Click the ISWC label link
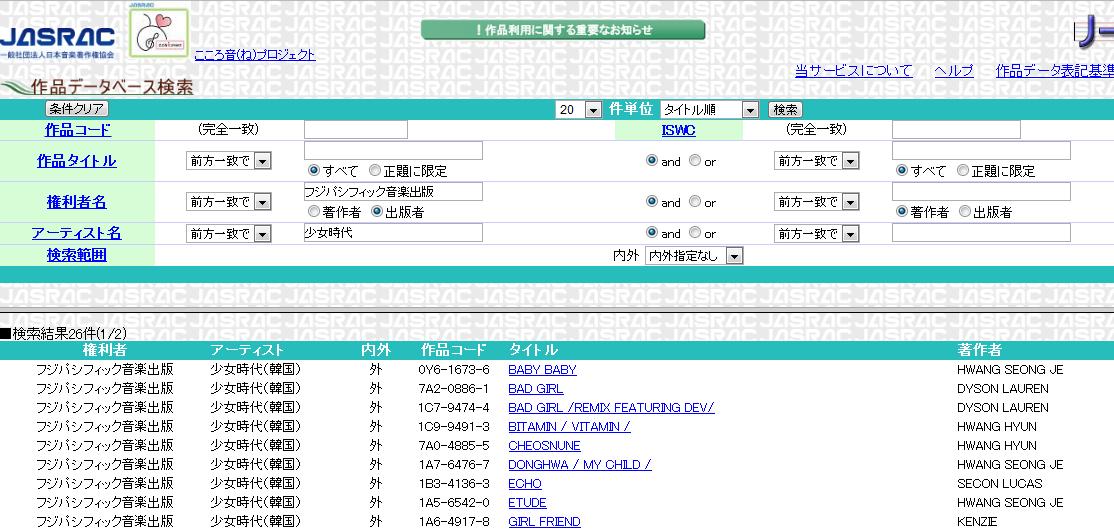The width and height of the screenshot is (1114, 531). tap(678, 130)
